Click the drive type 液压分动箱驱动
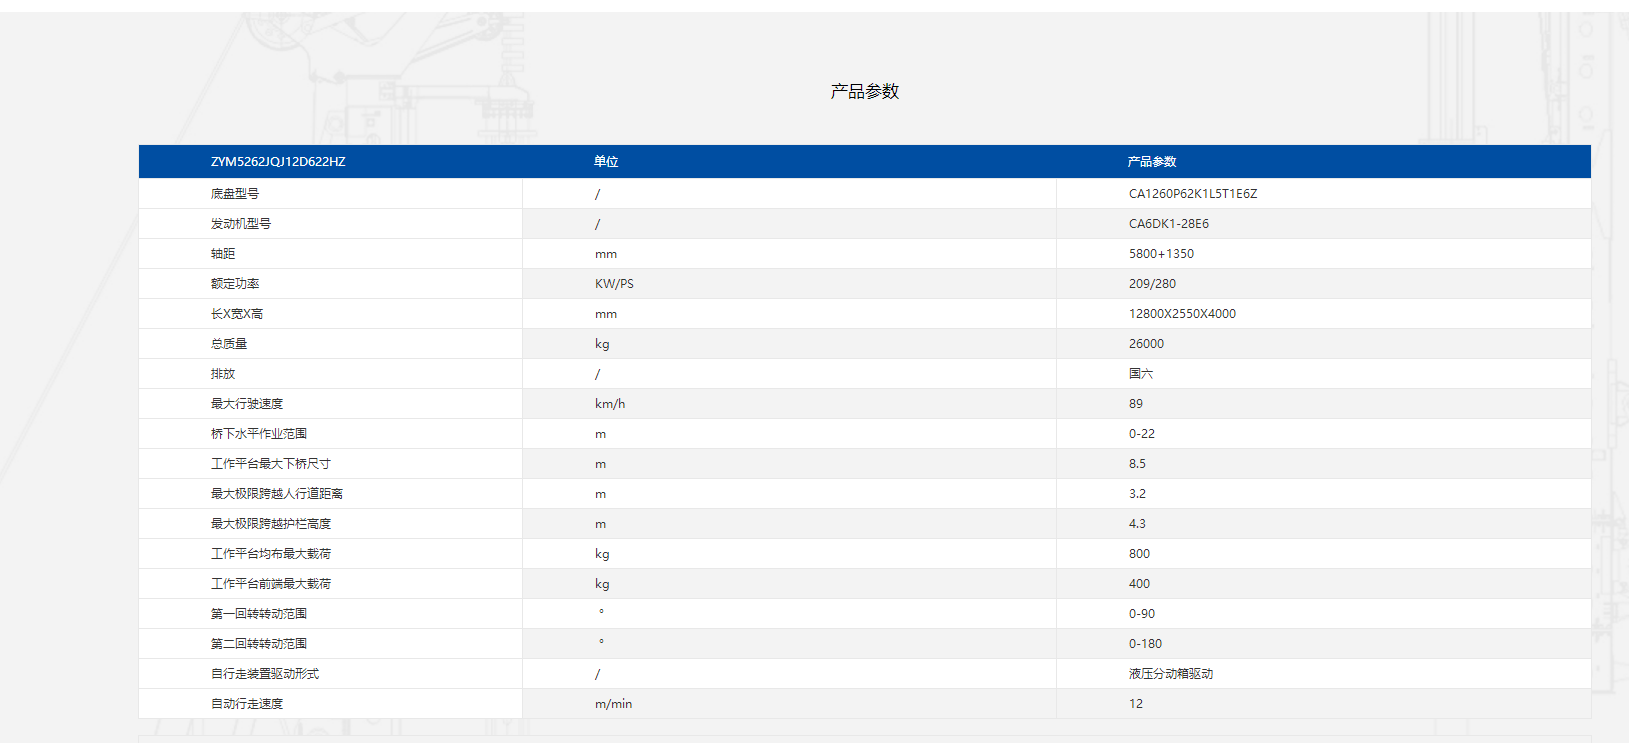Screen dimensions: 1629x743 [x=1171, y=674]
